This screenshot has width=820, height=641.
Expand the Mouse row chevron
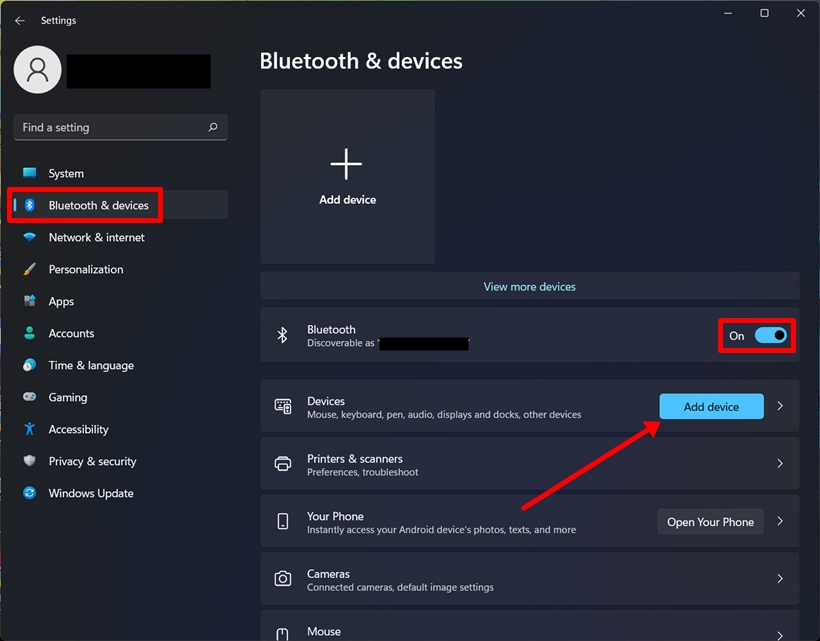[780, 635]
